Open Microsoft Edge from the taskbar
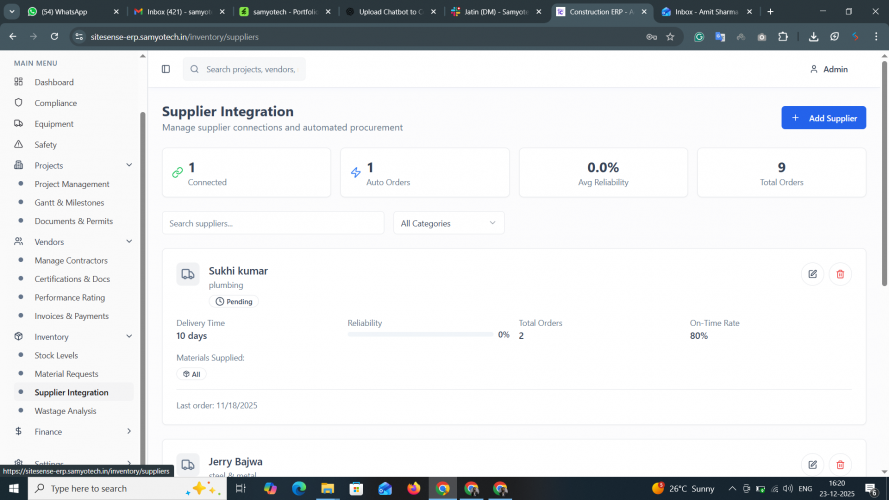 tap(299, 488)
